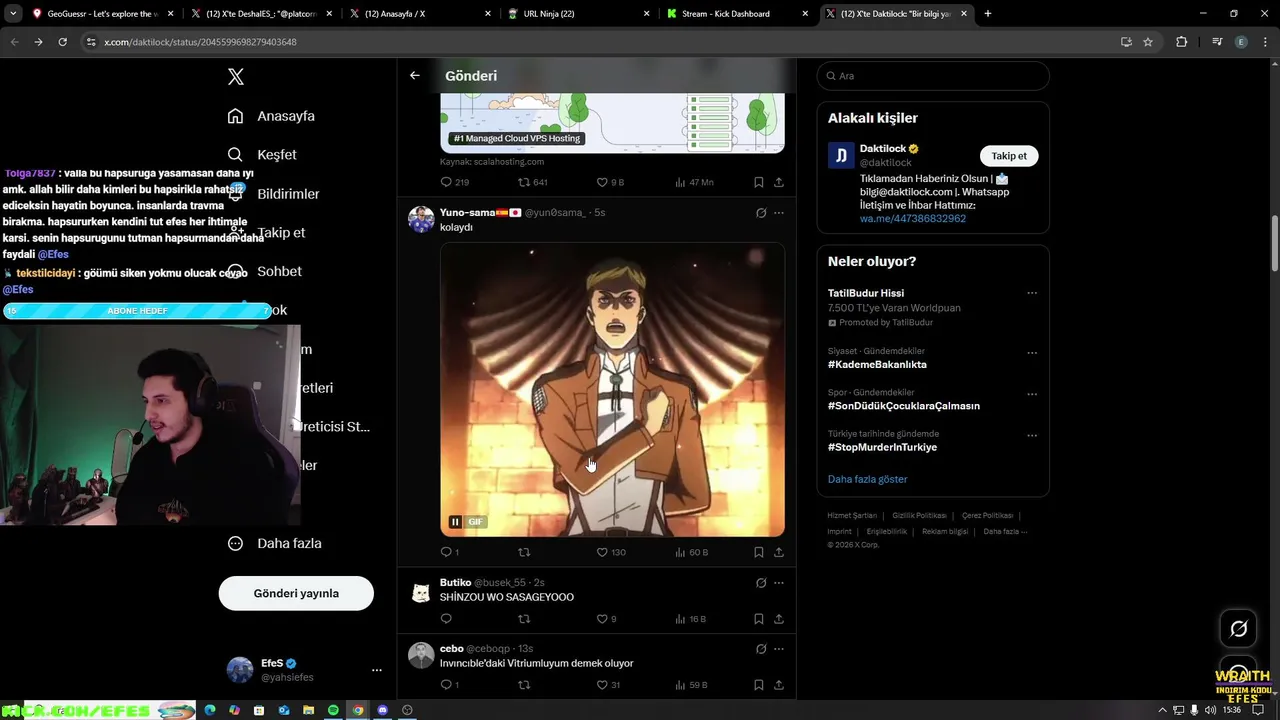Switch to Anasayfa / X tab

click(x=421, y=14)
